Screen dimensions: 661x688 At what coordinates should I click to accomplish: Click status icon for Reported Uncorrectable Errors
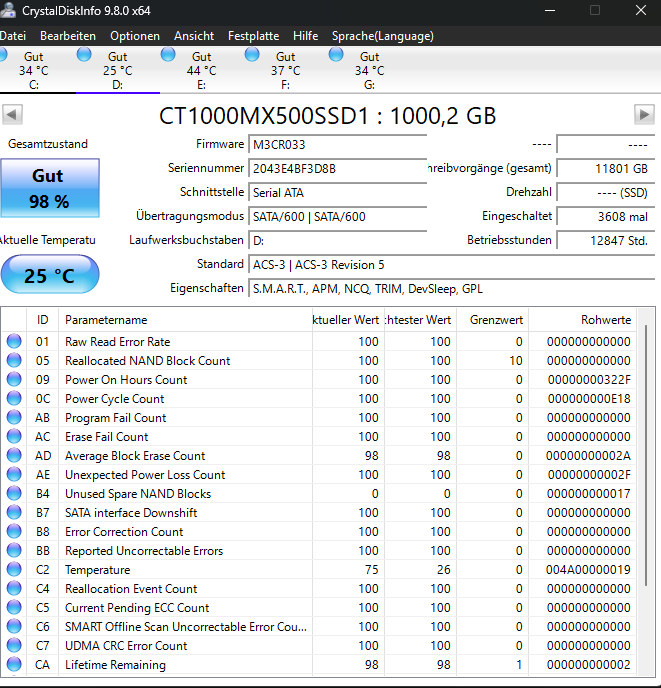pyautogui.click(x=14, y=550)
